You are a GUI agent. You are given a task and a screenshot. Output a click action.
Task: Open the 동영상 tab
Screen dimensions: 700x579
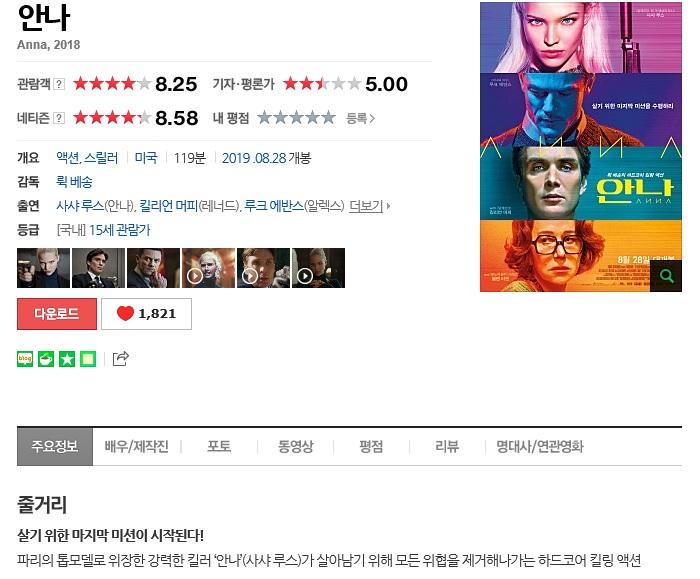click(296, 446)
